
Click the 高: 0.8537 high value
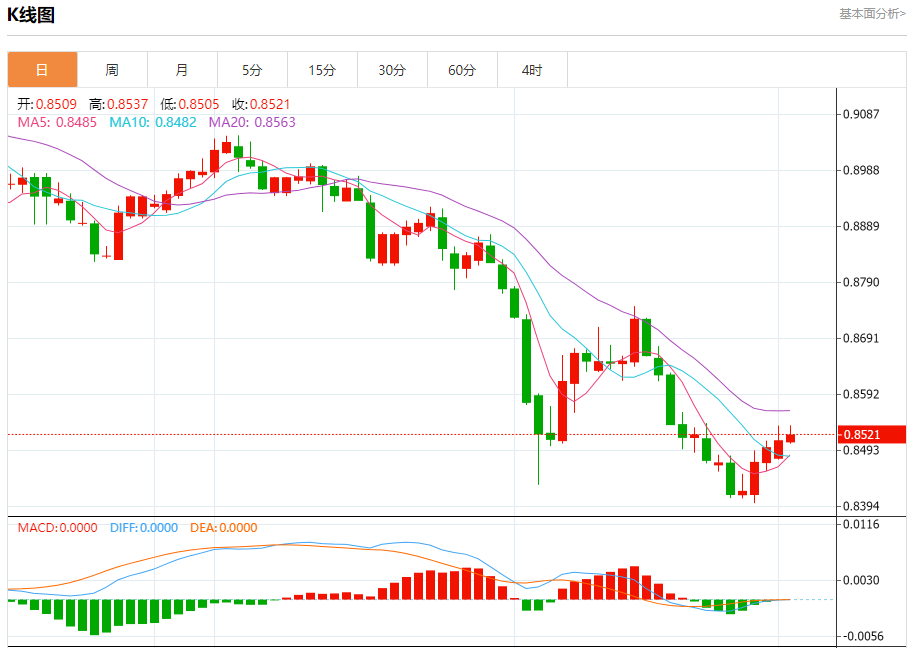pyautogui.click(x=118, y=104)
